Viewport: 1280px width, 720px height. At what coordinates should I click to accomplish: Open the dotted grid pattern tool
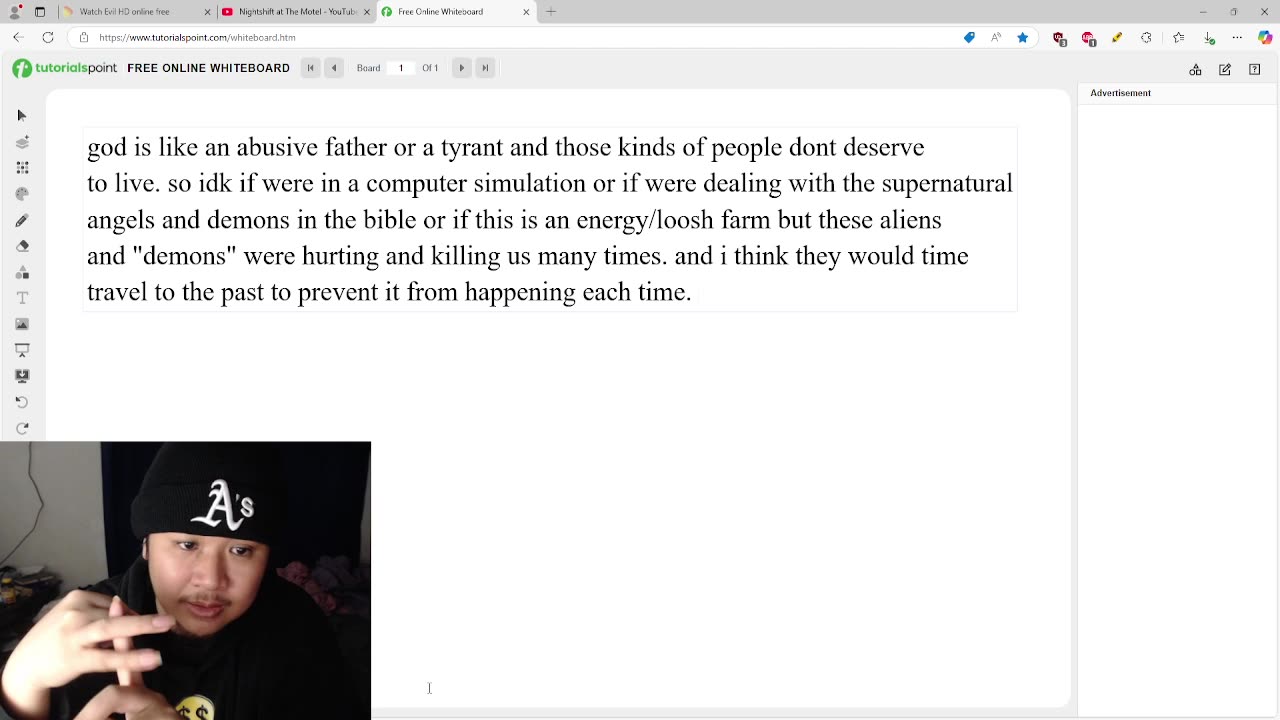point(22,168)
